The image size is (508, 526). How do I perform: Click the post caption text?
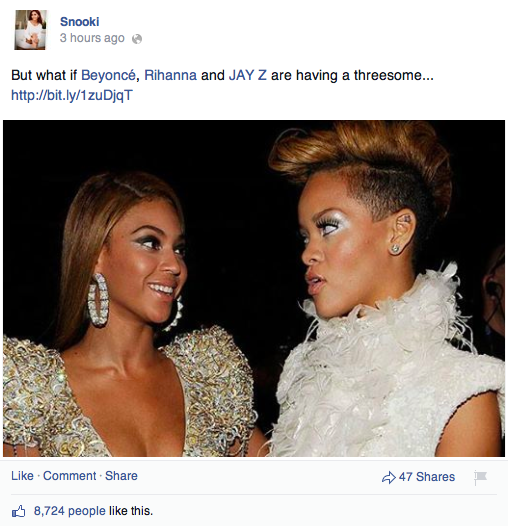click(222, 75)
